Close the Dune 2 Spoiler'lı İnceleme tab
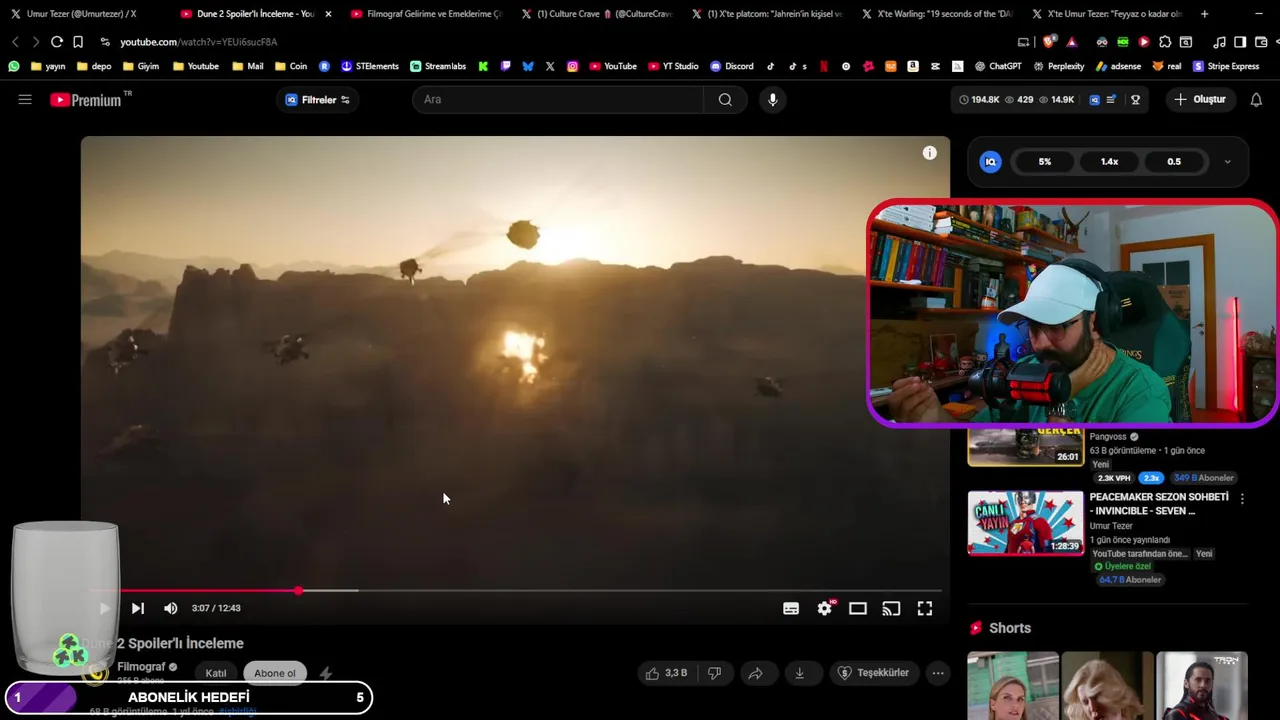 point(328,14)
